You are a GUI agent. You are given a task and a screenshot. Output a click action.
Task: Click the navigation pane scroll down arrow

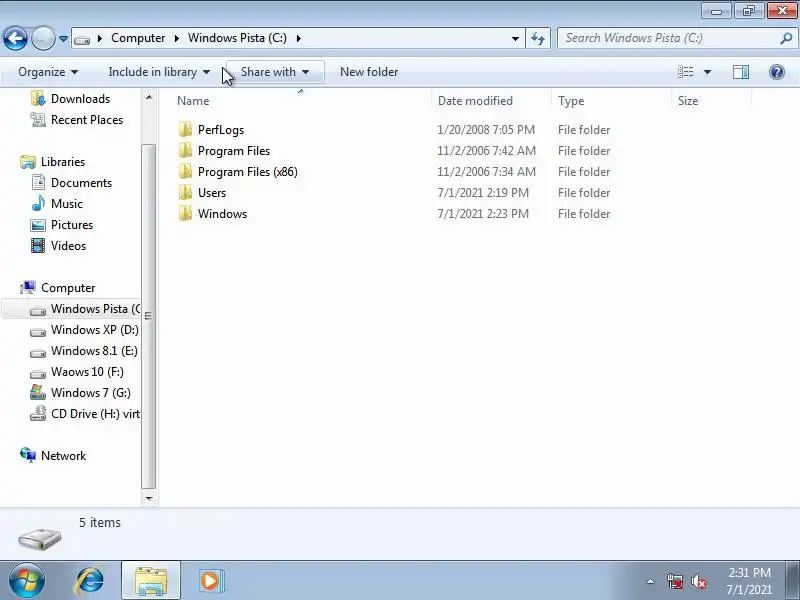149,498
